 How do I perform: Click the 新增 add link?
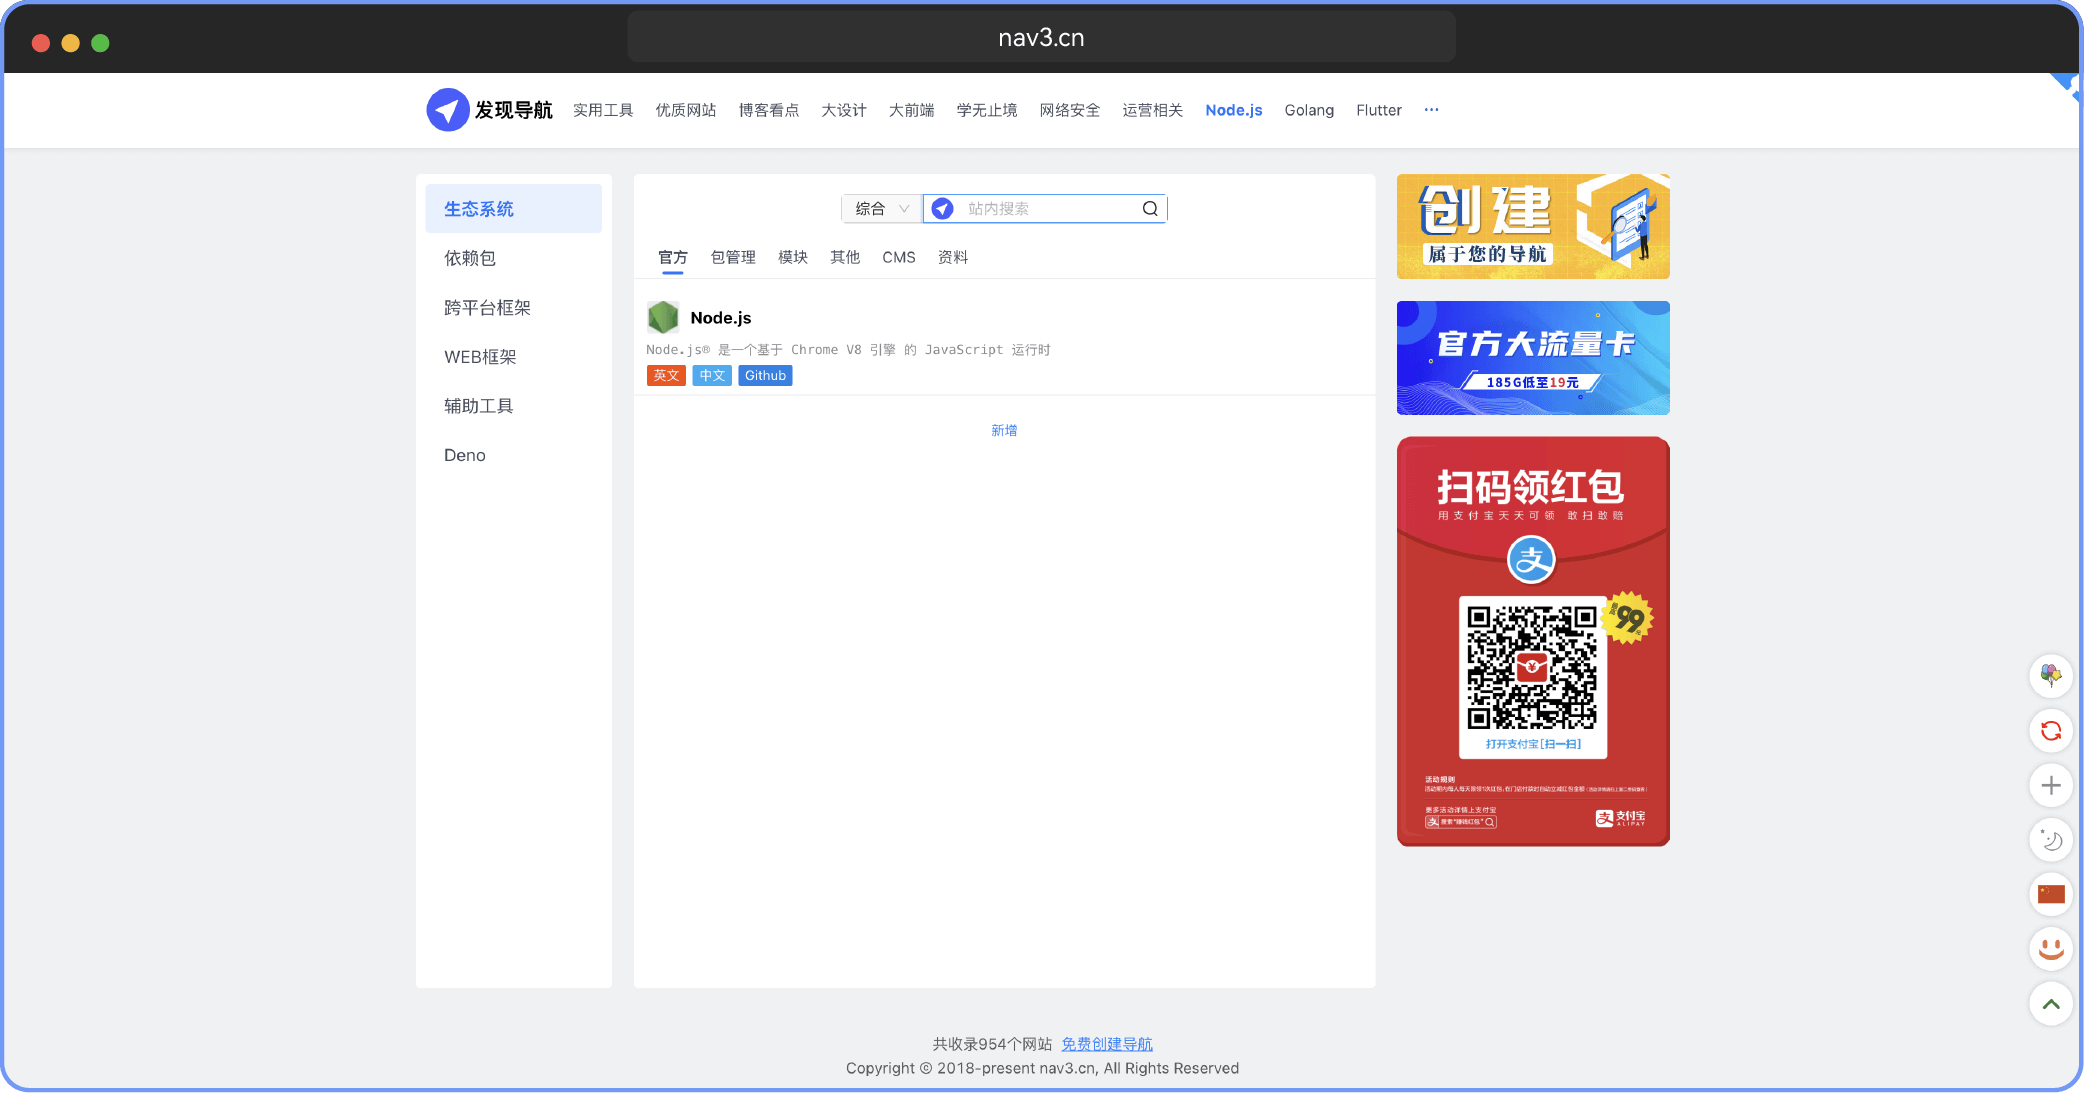coord(1004,431)
